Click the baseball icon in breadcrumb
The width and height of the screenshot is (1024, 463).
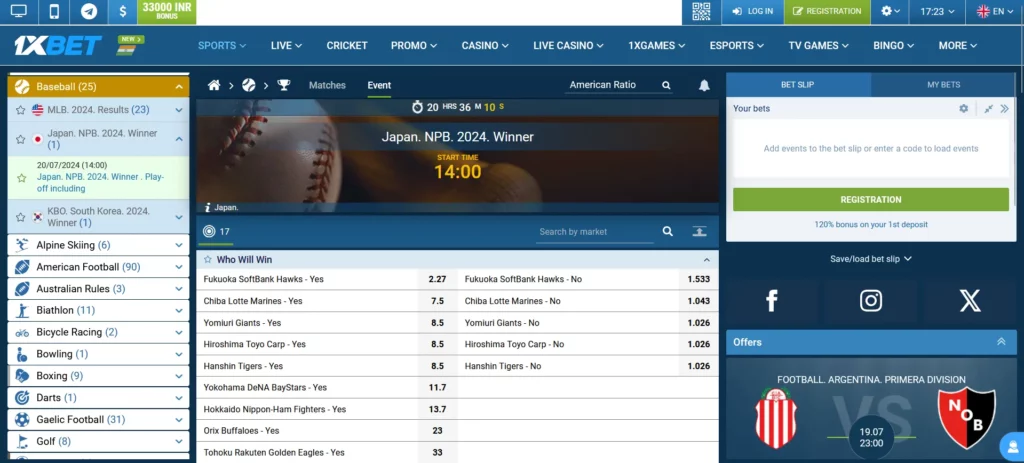pos(248,85)
